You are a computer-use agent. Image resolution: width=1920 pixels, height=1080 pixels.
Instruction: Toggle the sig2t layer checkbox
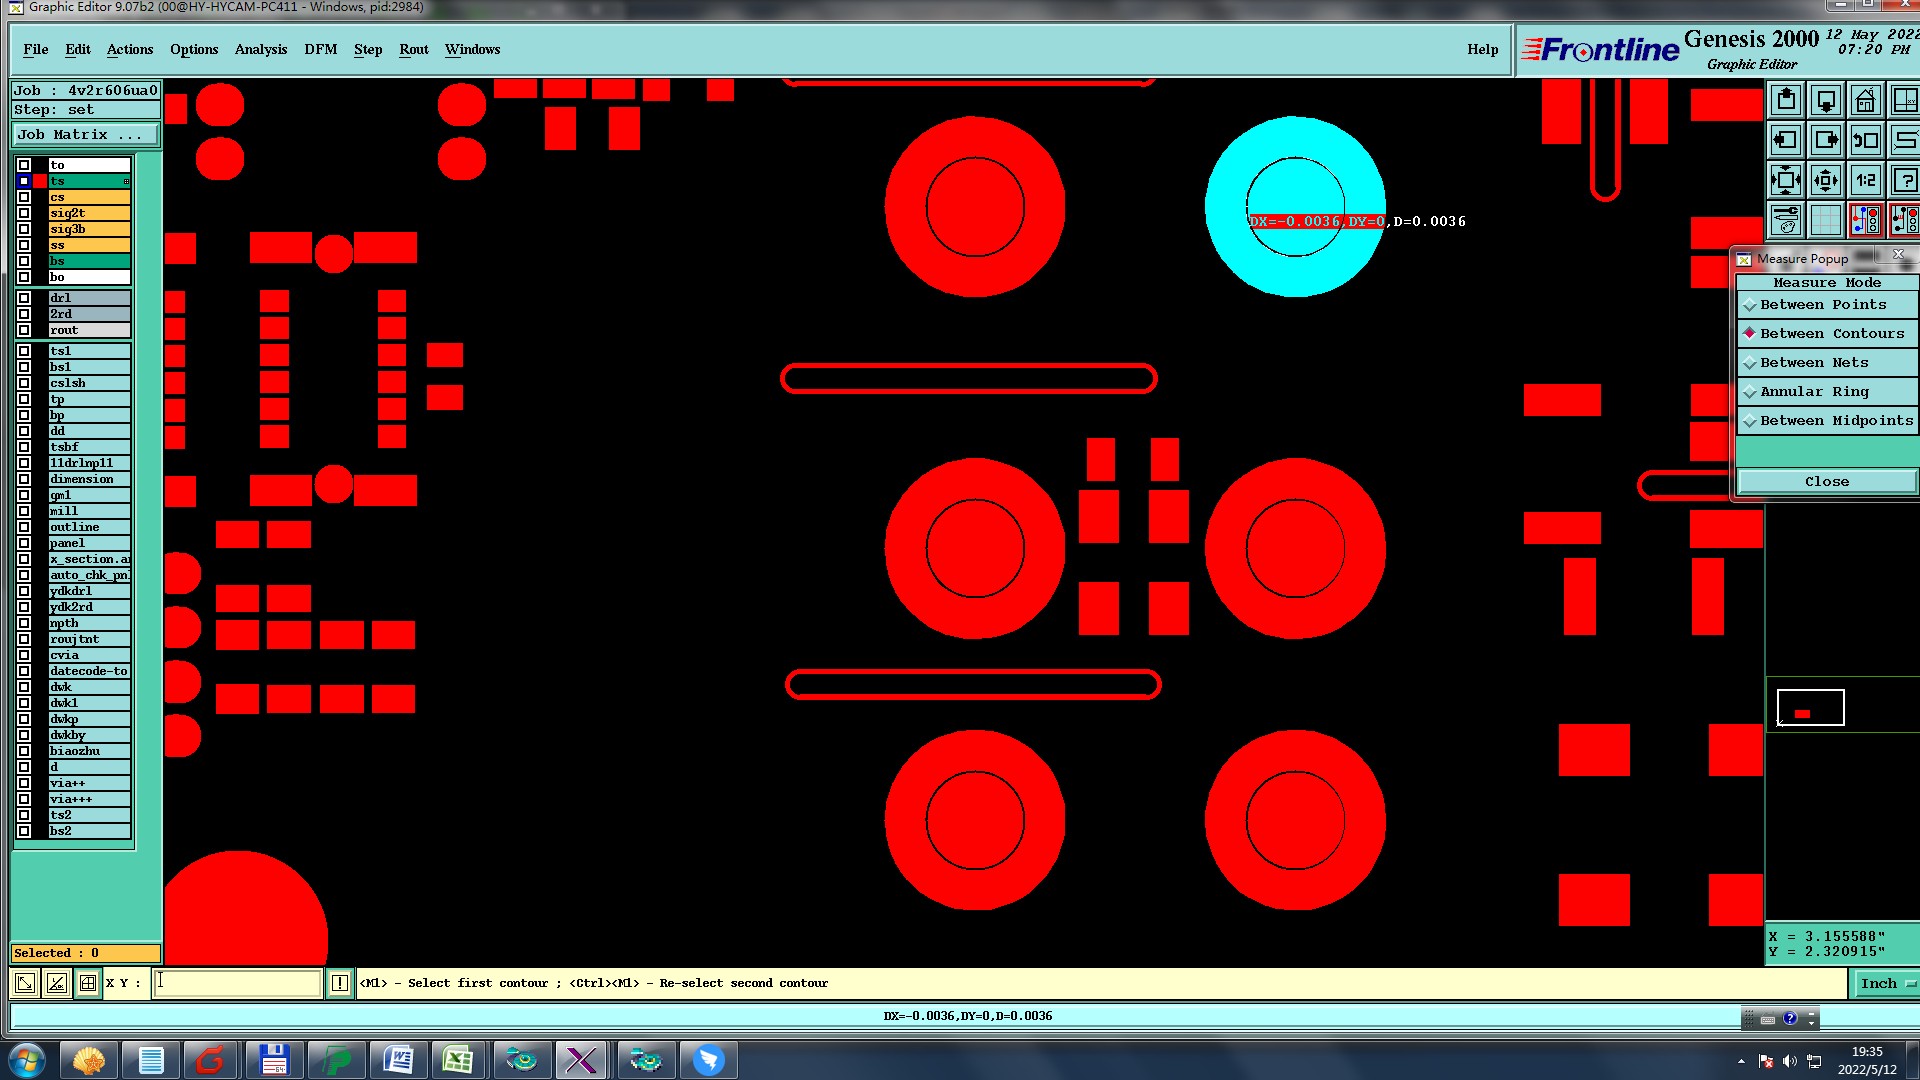coord(24,213)
